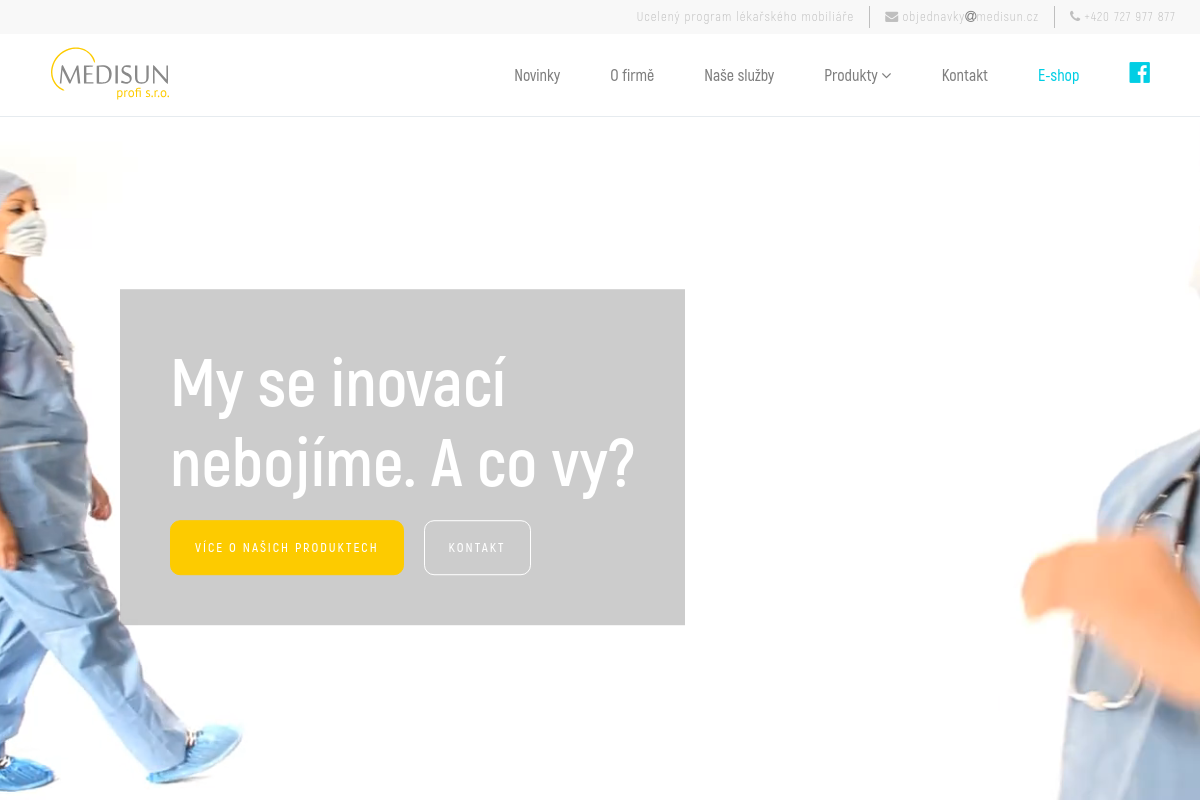This screenshot has width=1200, height=800.
Task: Click the phone number +420 727 977 877
Action: click(1129, 16)
